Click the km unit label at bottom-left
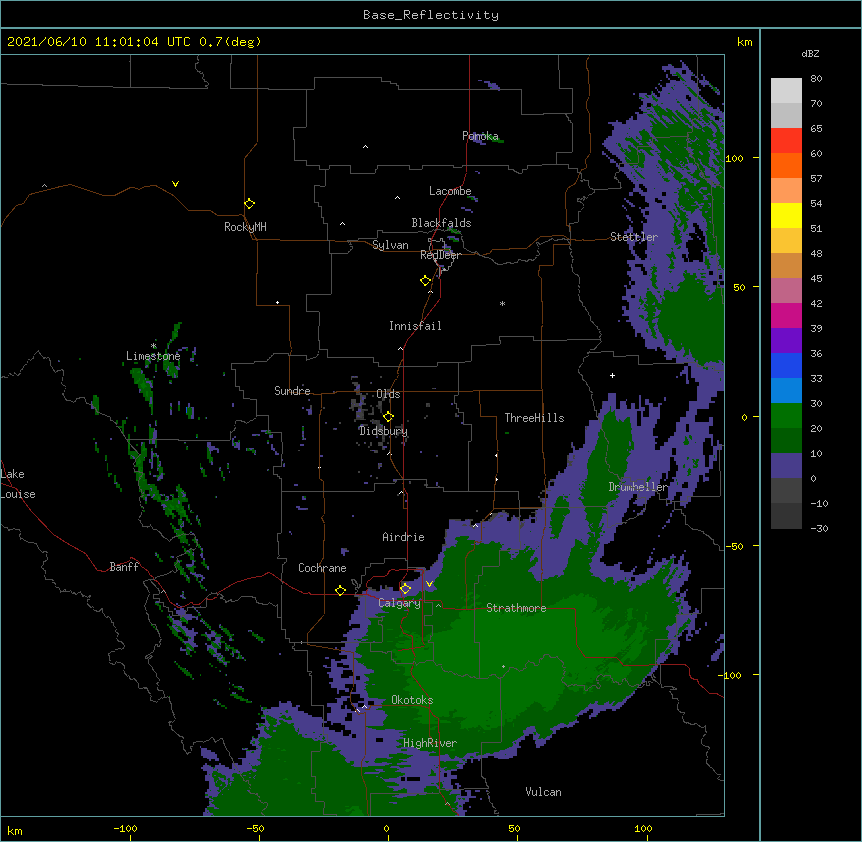The height and width of the screenshot is (842, 862). pos(15,831)
